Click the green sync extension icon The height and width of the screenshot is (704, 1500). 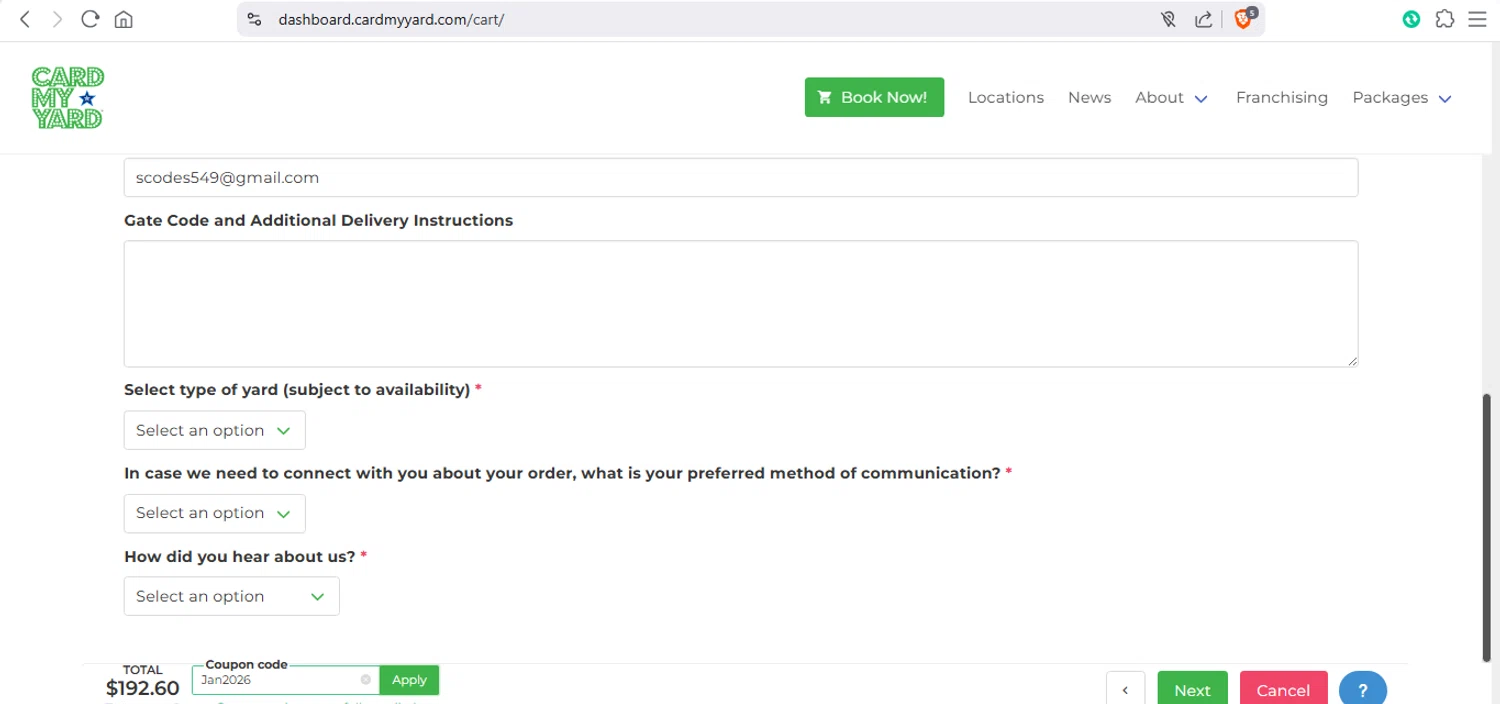pos(1411,19)
